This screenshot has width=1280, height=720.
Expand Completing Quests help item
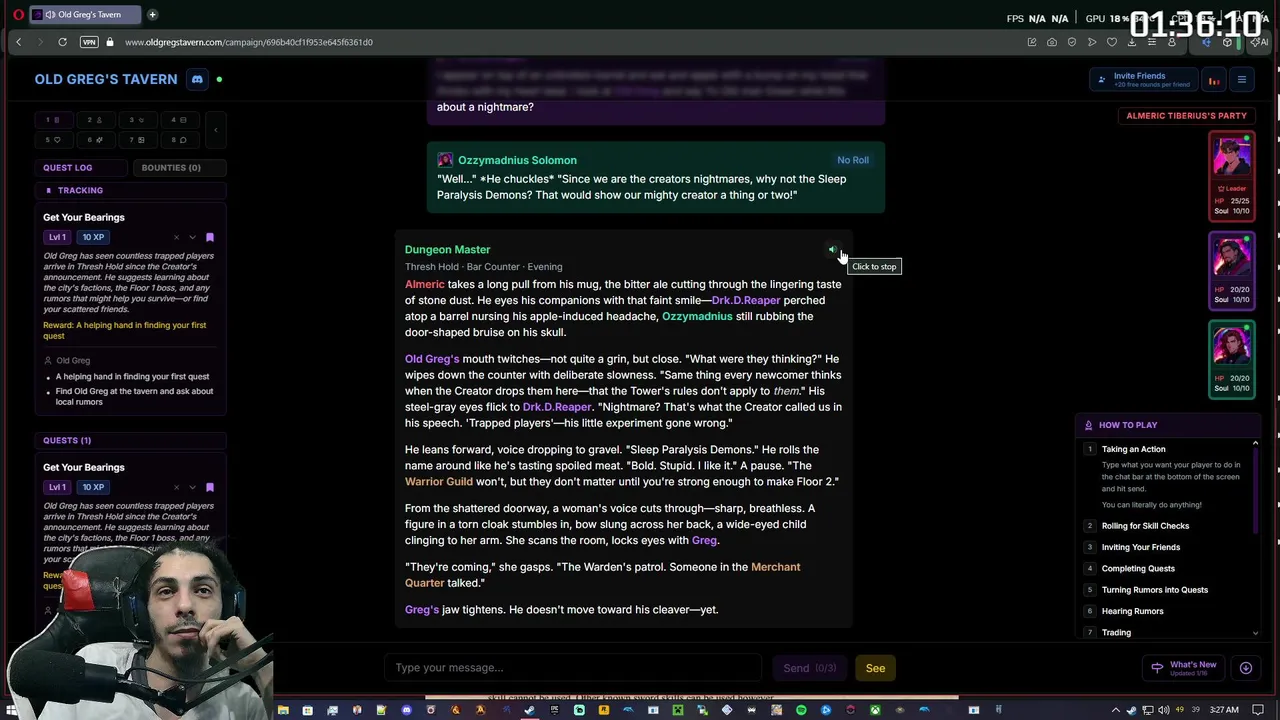[x=1138, y=569]
